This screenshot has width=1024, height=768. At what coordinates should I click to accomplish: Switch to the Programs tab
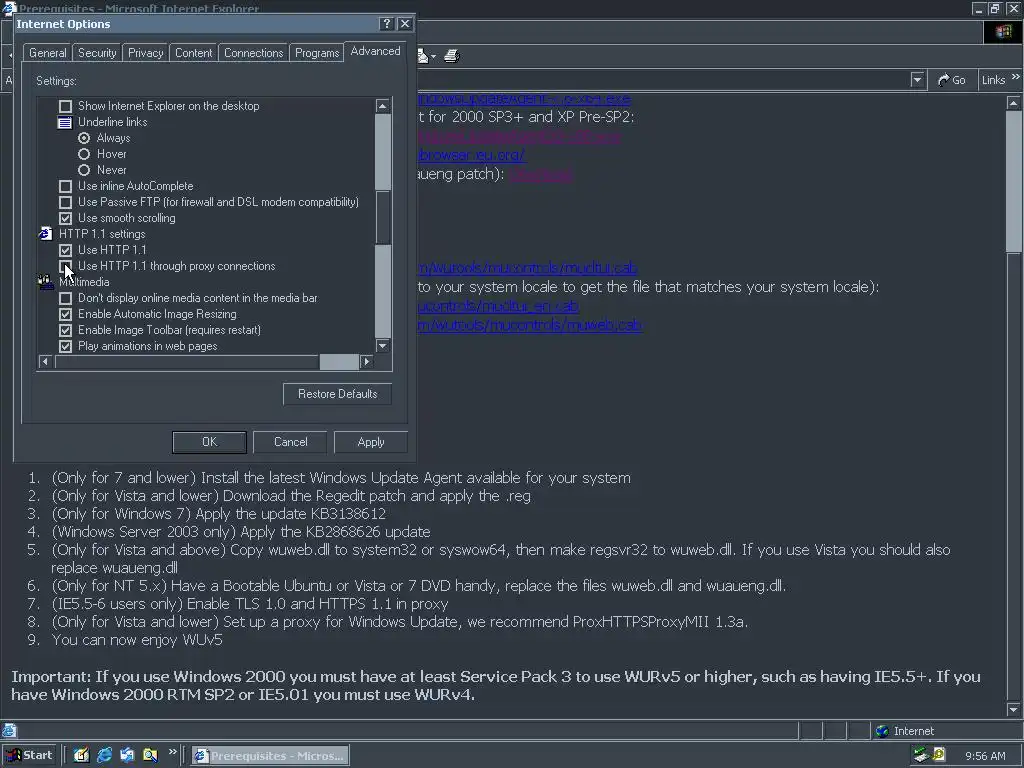pyautogui.click(x=317, y=53)
